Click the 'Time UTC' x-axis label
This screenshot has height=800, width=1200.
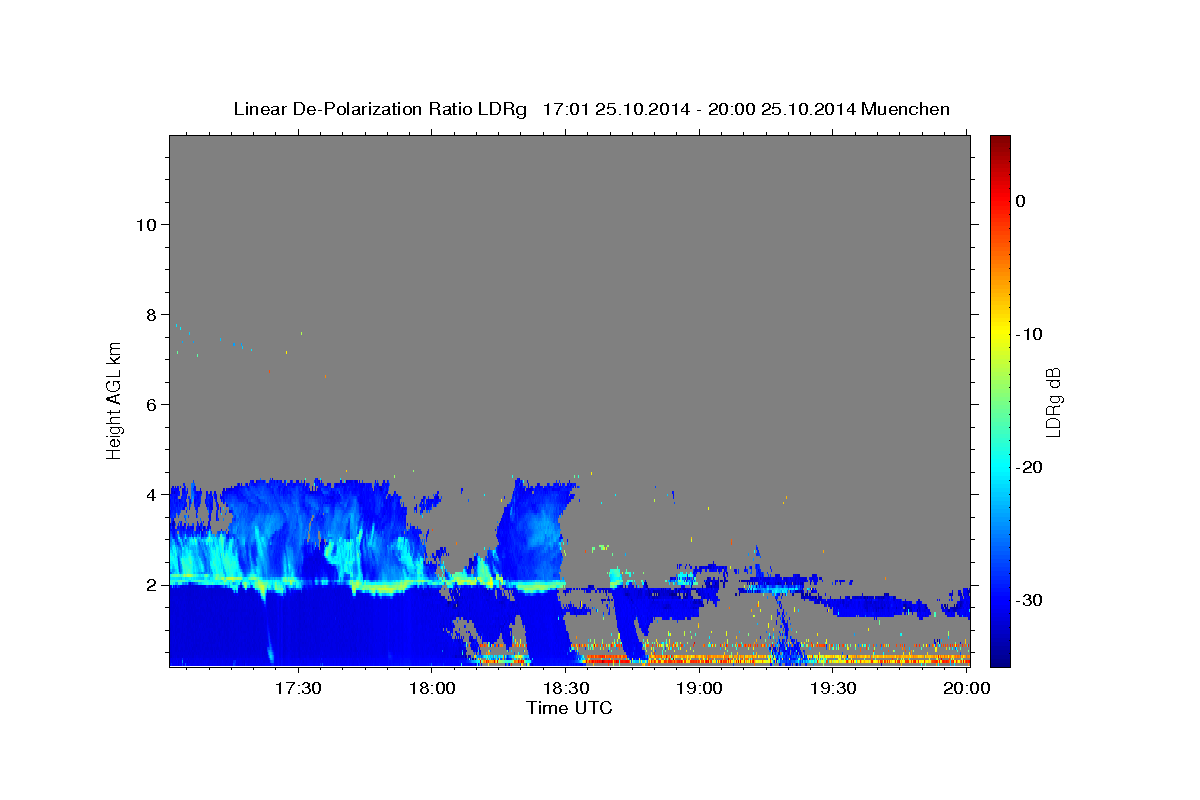click(569, 709)
